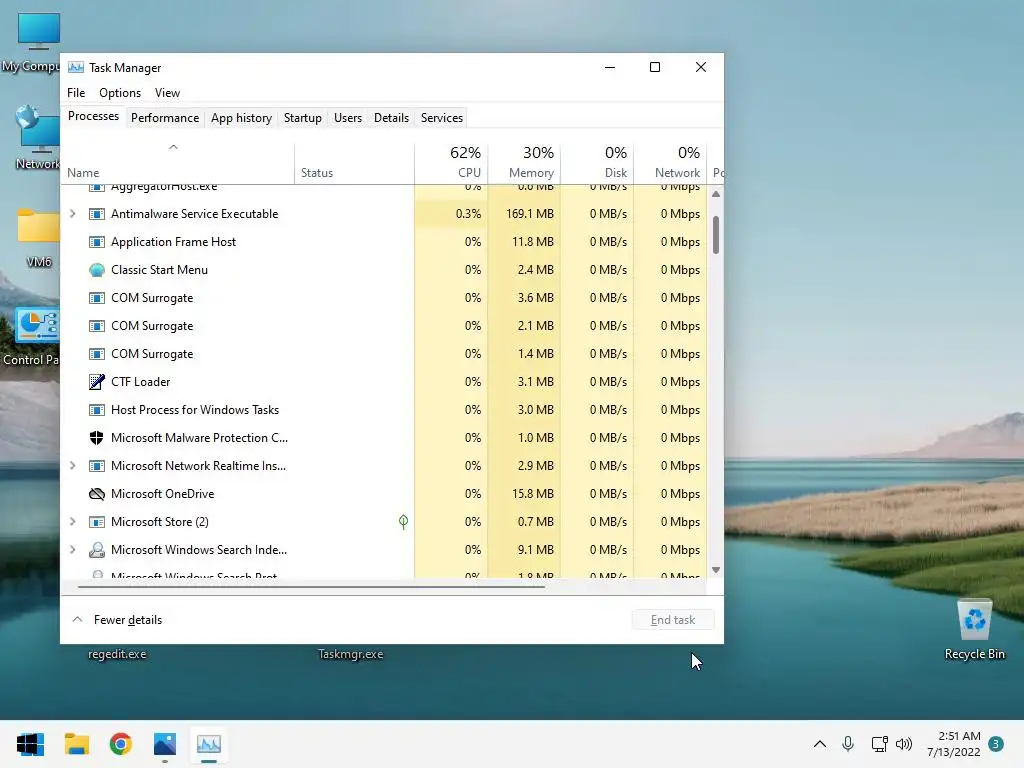Screen dimensions: 1024x768
Task: Sort by the Memory column header
Action: pos(524,162)
